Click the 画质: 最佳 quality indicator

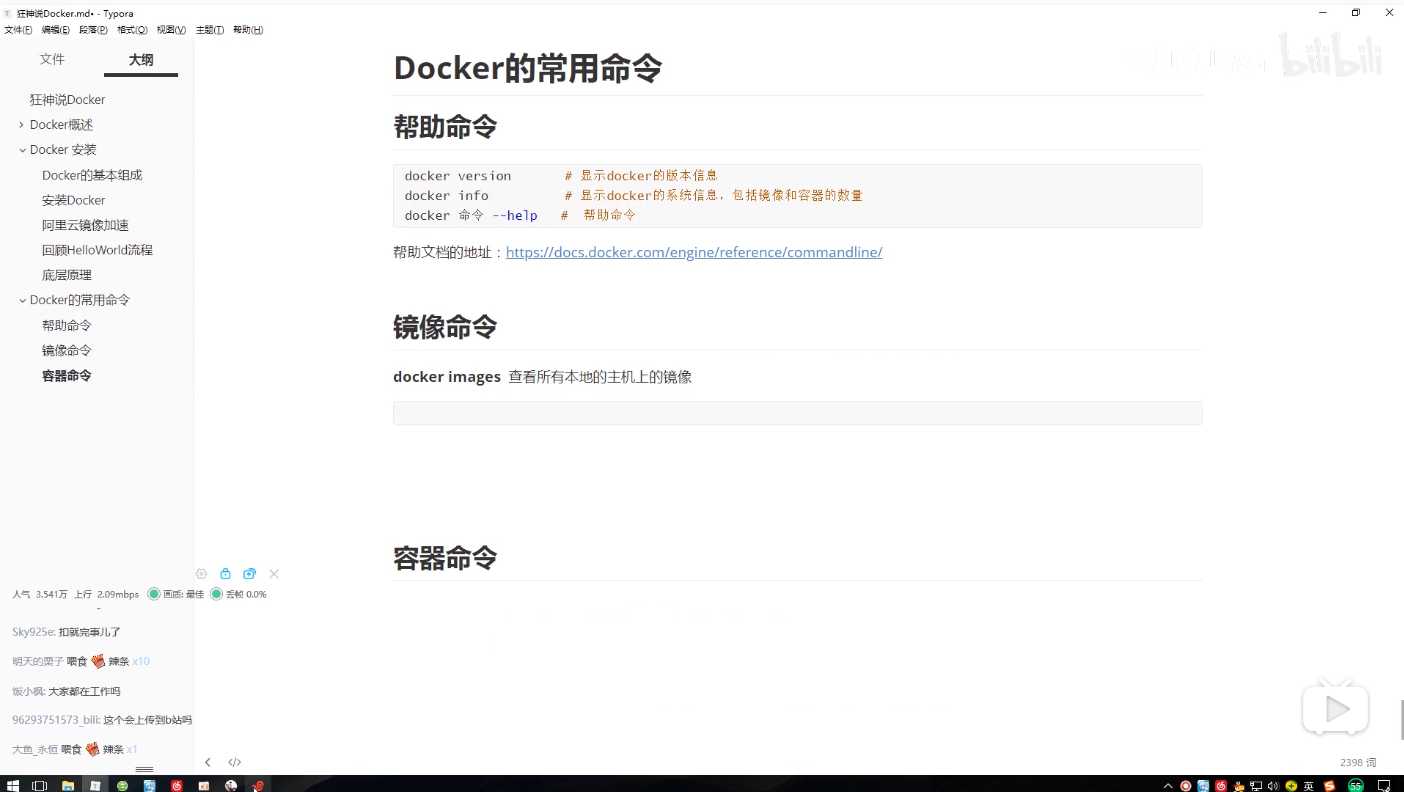[x=176, y=594]
